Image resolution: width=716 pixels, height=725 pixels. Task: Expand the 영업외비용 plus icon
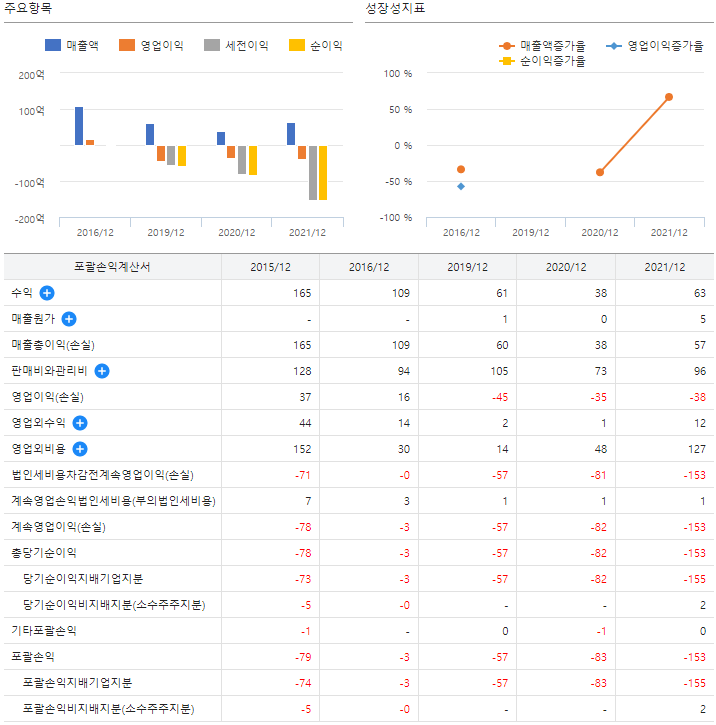pyautogui.click(x=80, y=449)
